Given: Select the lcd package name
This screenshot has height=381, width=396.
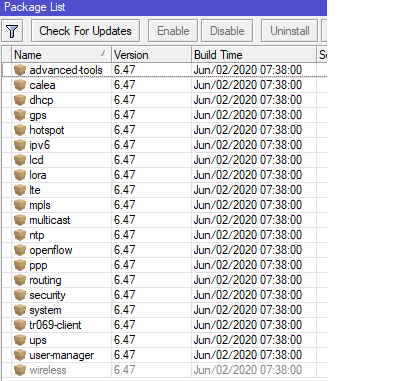Looking at the screenshot, I should click(36, 160).
